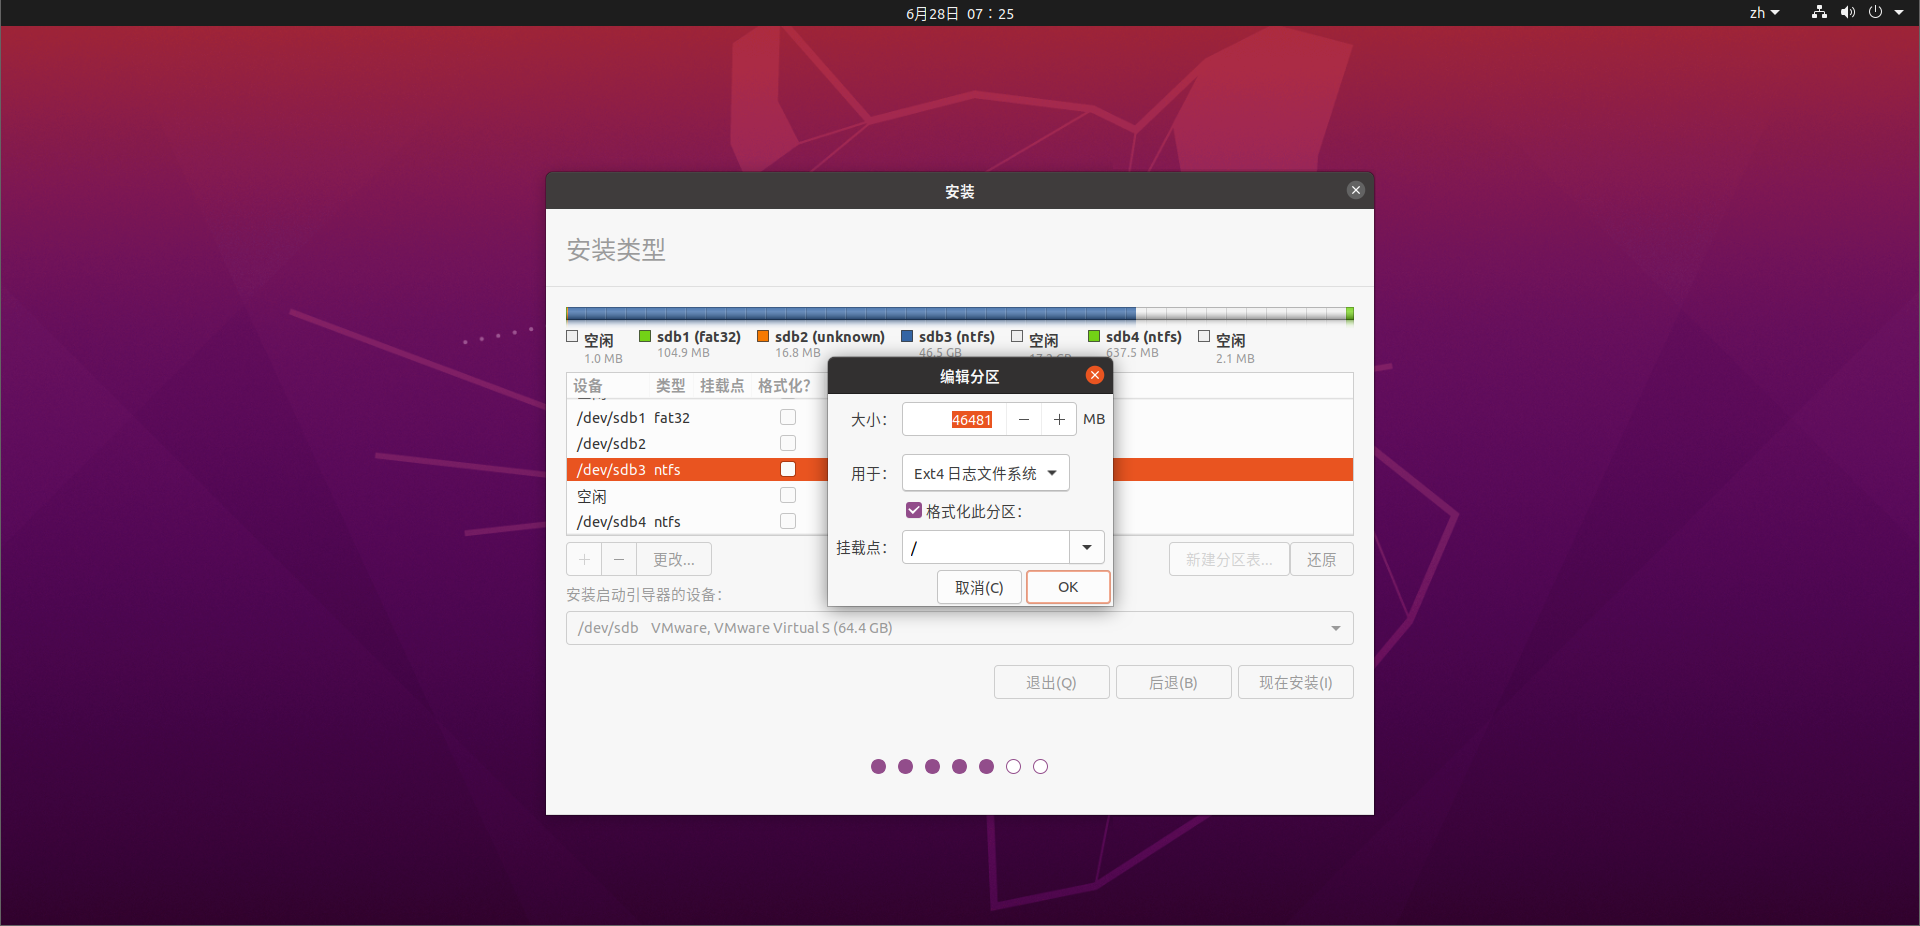Close the Edit Partition dialog with red X

click(x=1095, y=375)
